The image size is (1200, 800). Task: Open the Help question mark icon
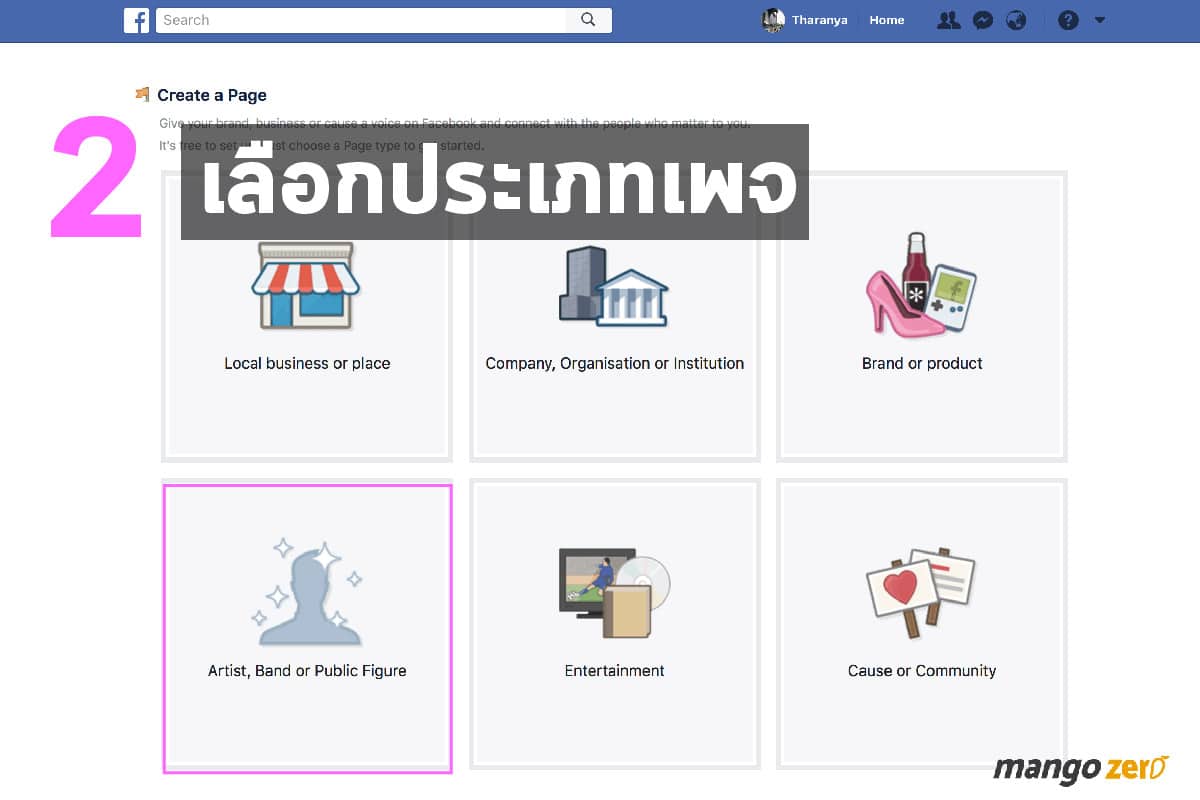pos(1068,20)
